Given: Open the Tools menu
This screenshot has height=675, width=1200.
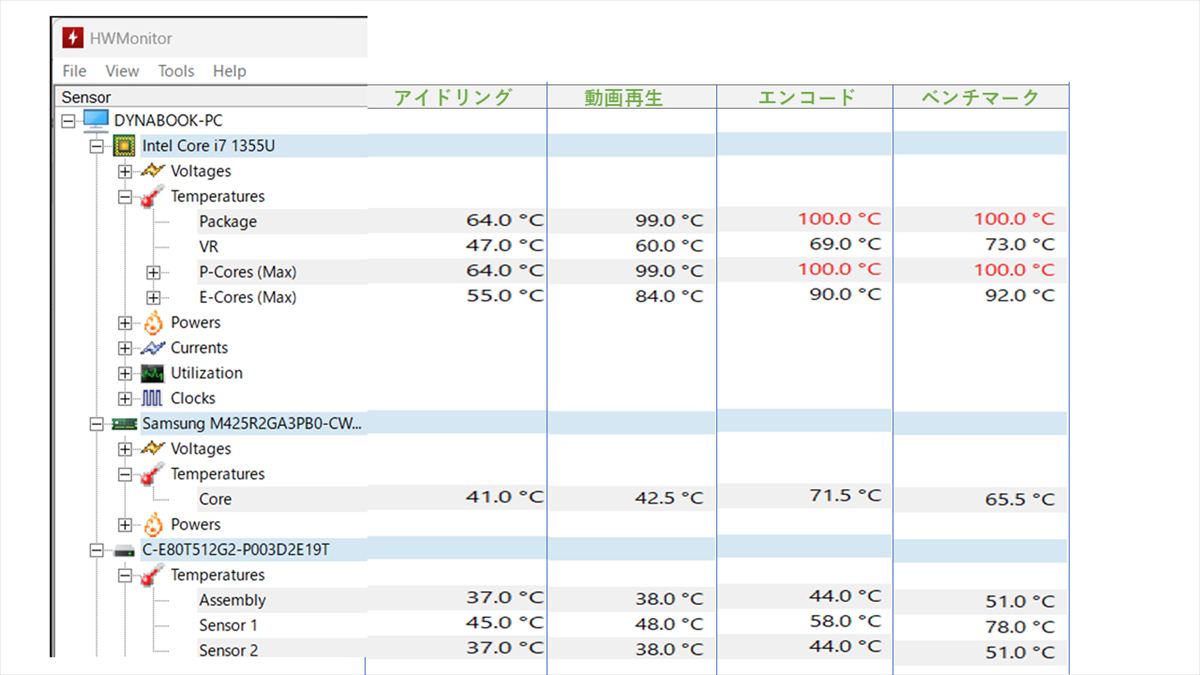Looking at the screenshot, I should click(176, 71).
